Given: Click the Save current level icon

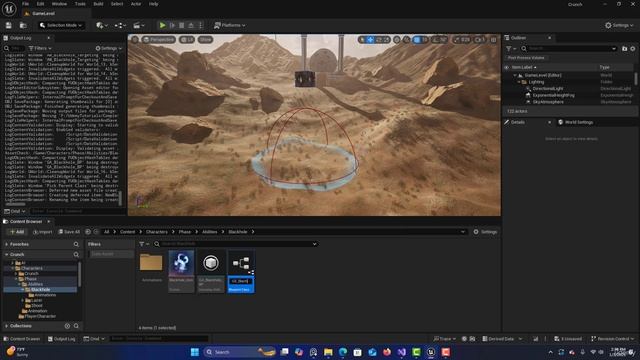Looking at the screenshot, I should pyautogui.click(x=8, y=25).
